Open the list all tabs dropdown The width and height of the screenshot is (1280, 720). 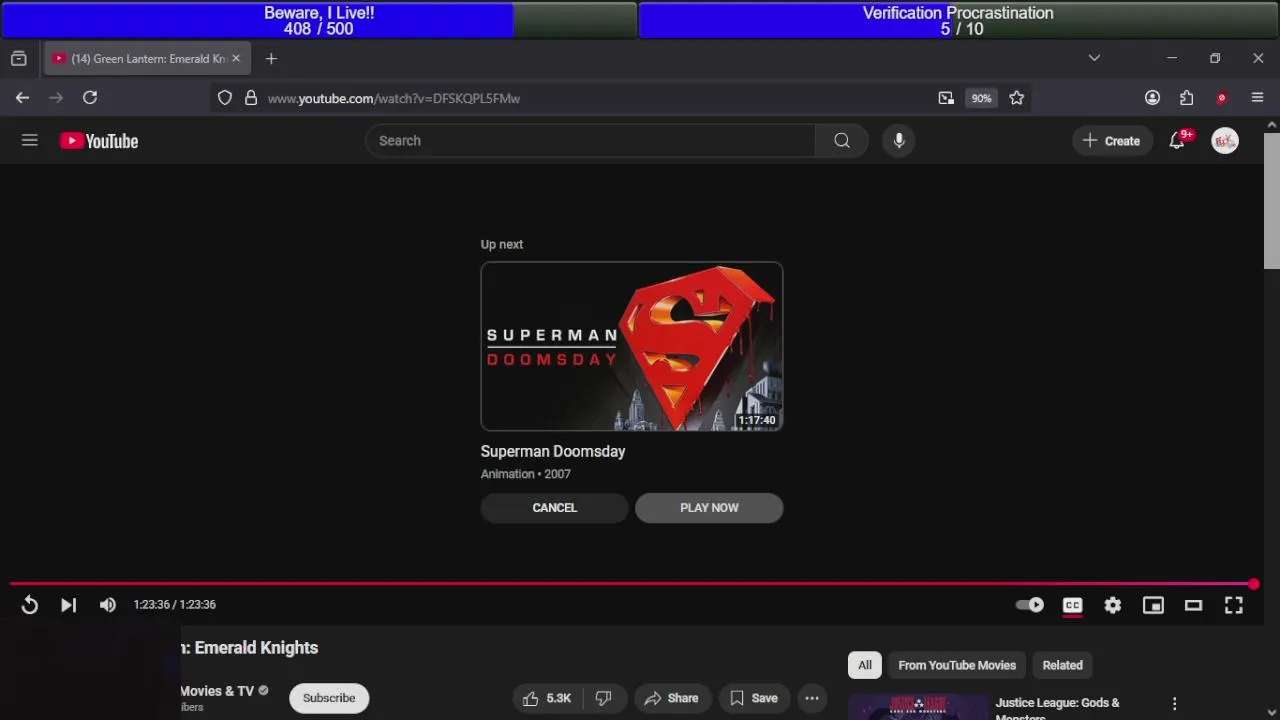click(x=1094, y=59)
